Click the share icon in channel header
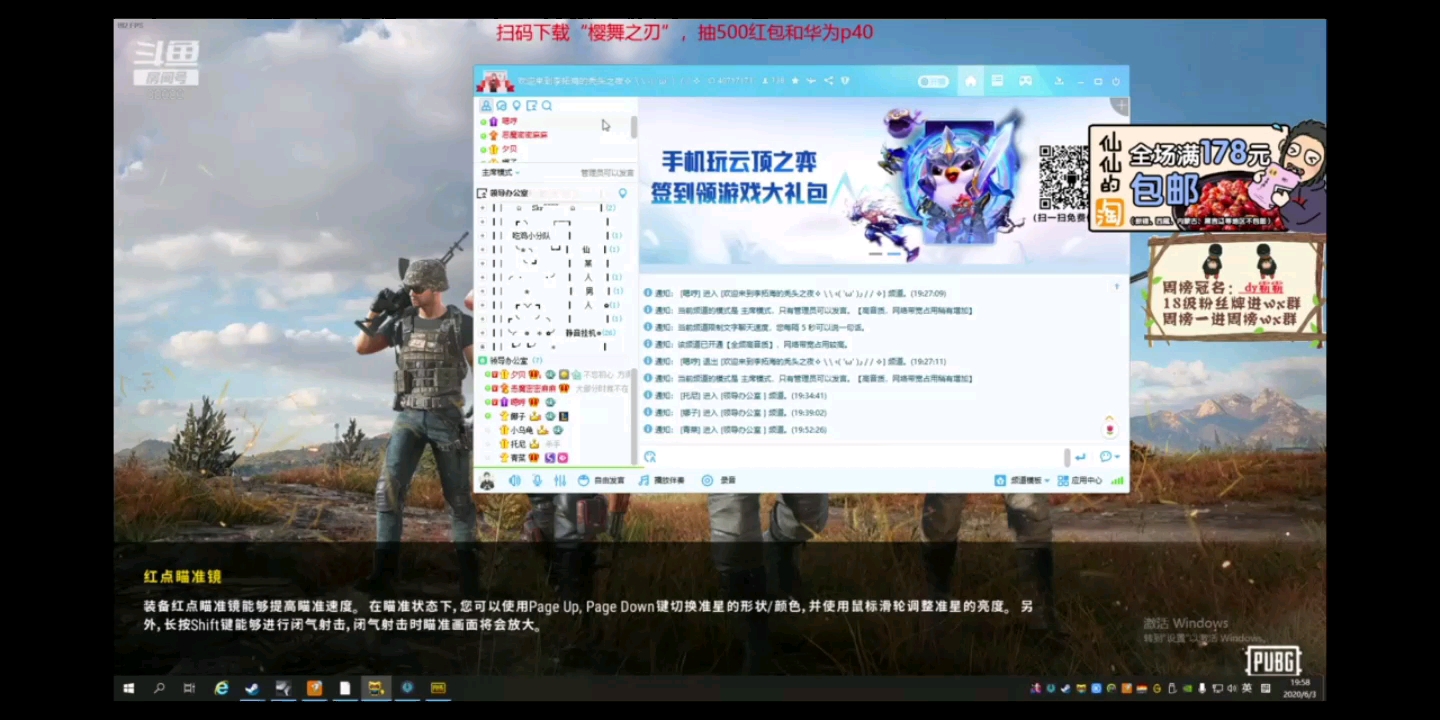 pos(829,80)
